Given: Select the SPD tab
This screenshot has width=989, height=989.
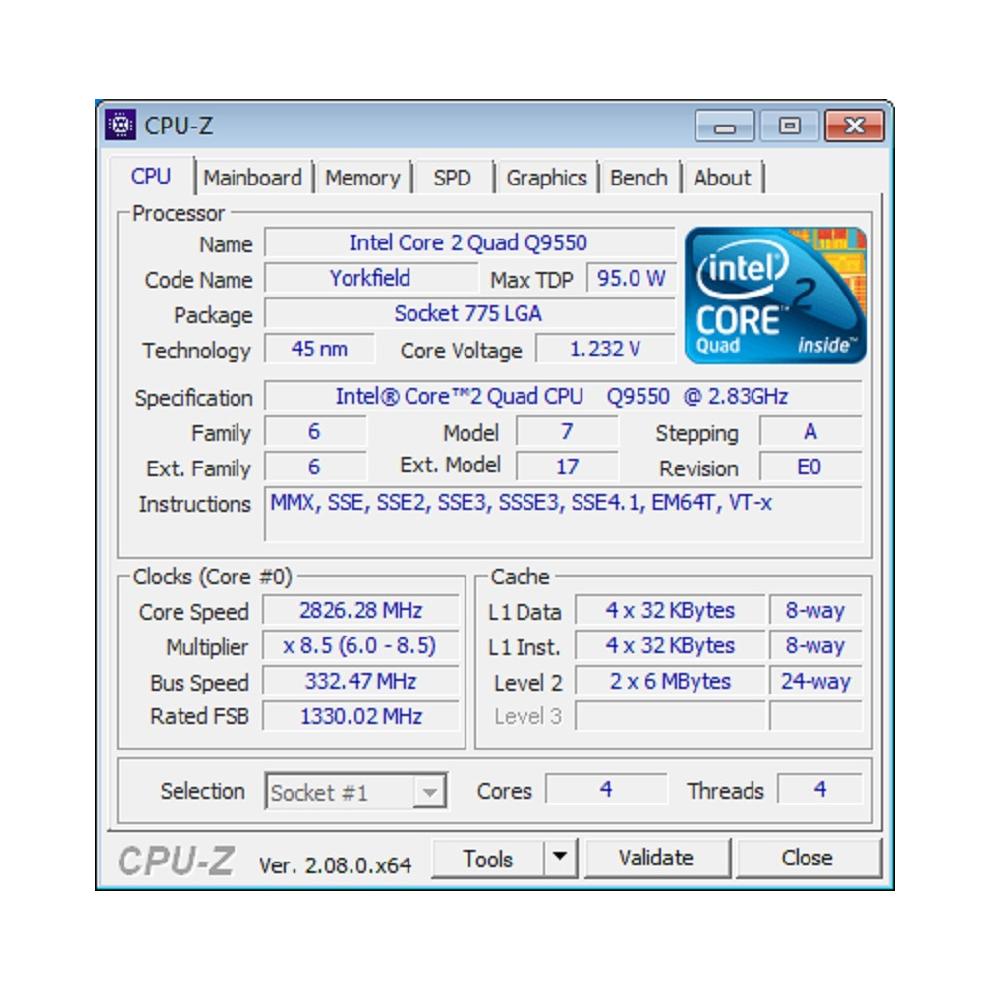Looking at the screenshot, I should (452, 178).
